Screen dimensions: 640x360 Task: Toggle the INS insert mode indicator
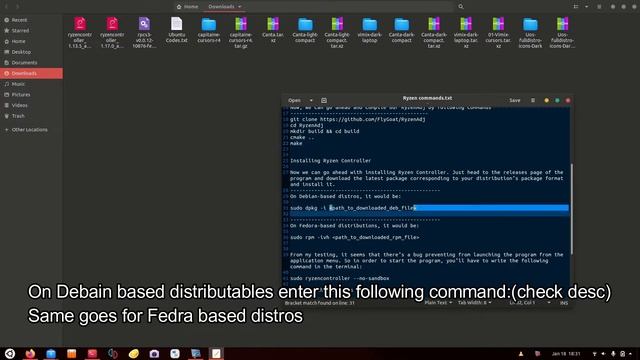(x=564, y=303)
